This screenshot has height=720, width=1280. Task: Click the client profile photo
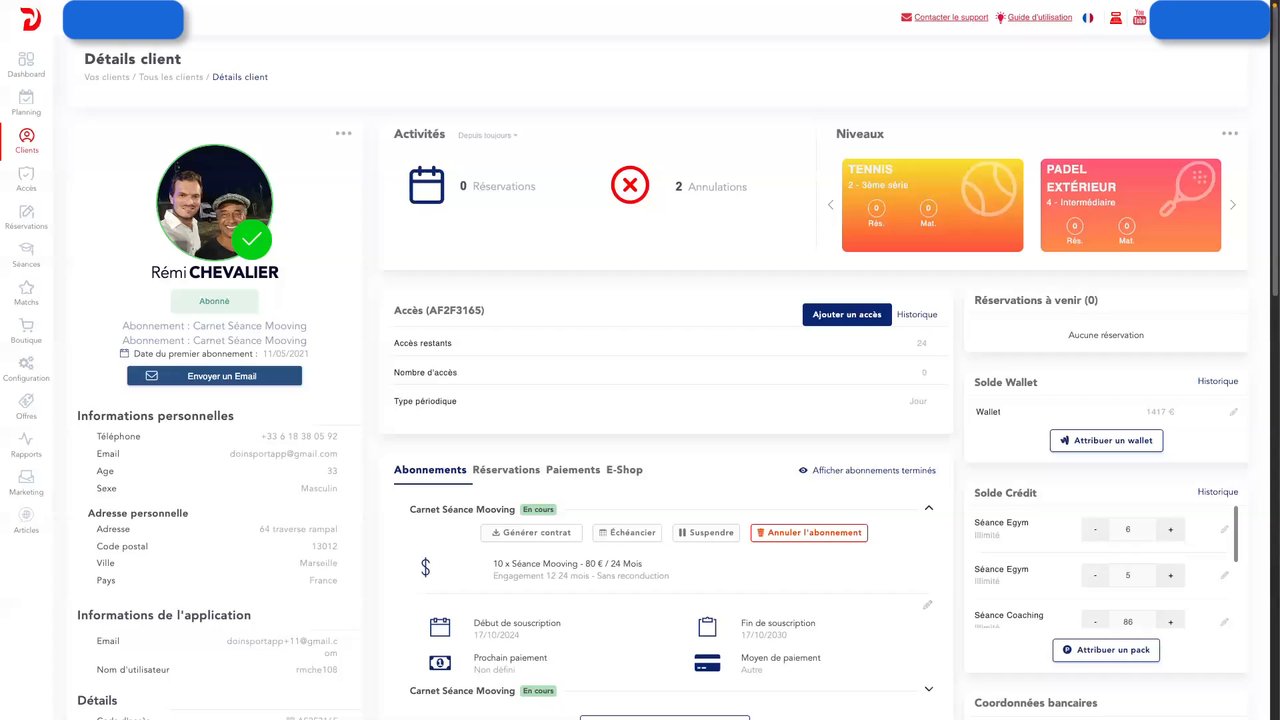214,203
